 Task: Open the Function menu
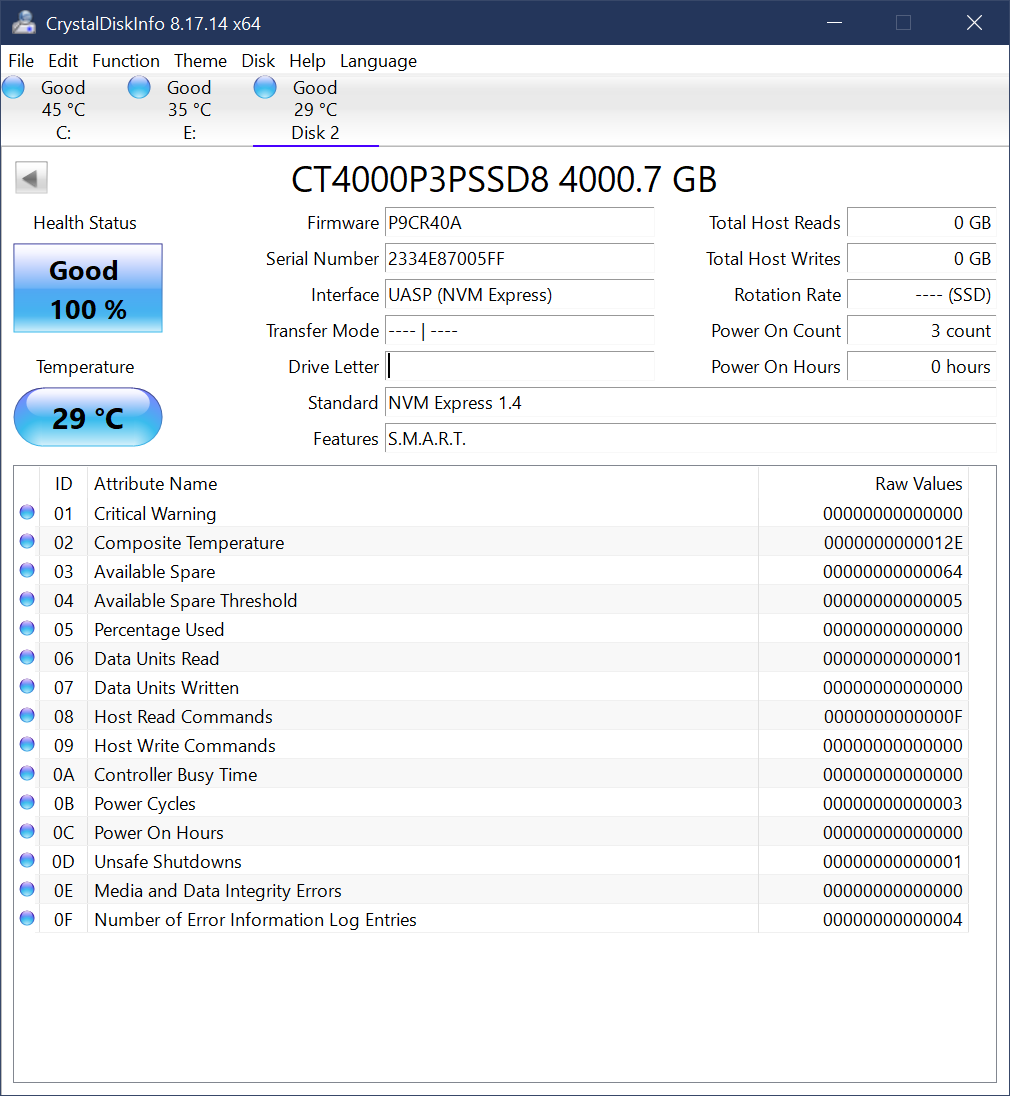[126, 61]
